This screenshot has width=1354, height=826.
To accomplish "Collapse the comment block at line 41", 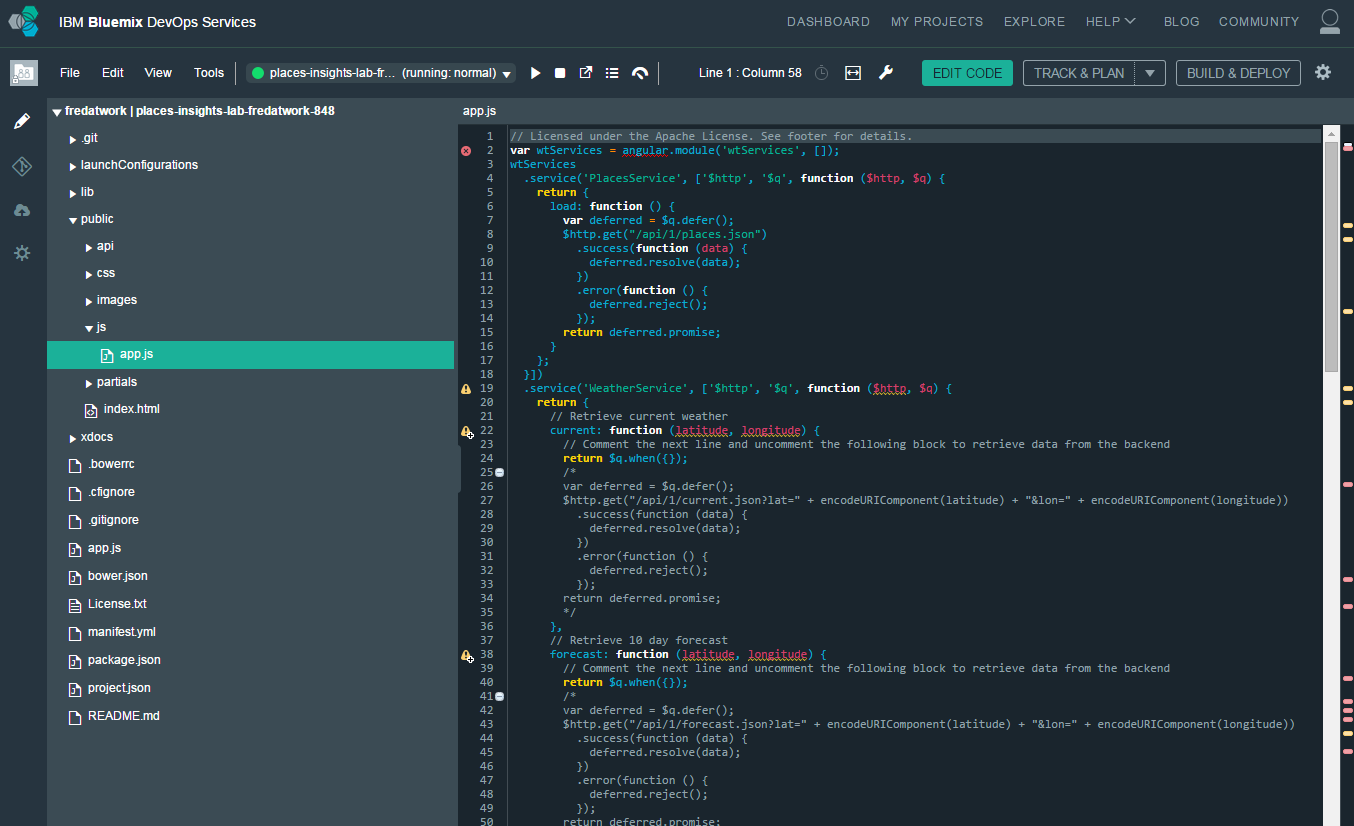I will coord(499,696).
